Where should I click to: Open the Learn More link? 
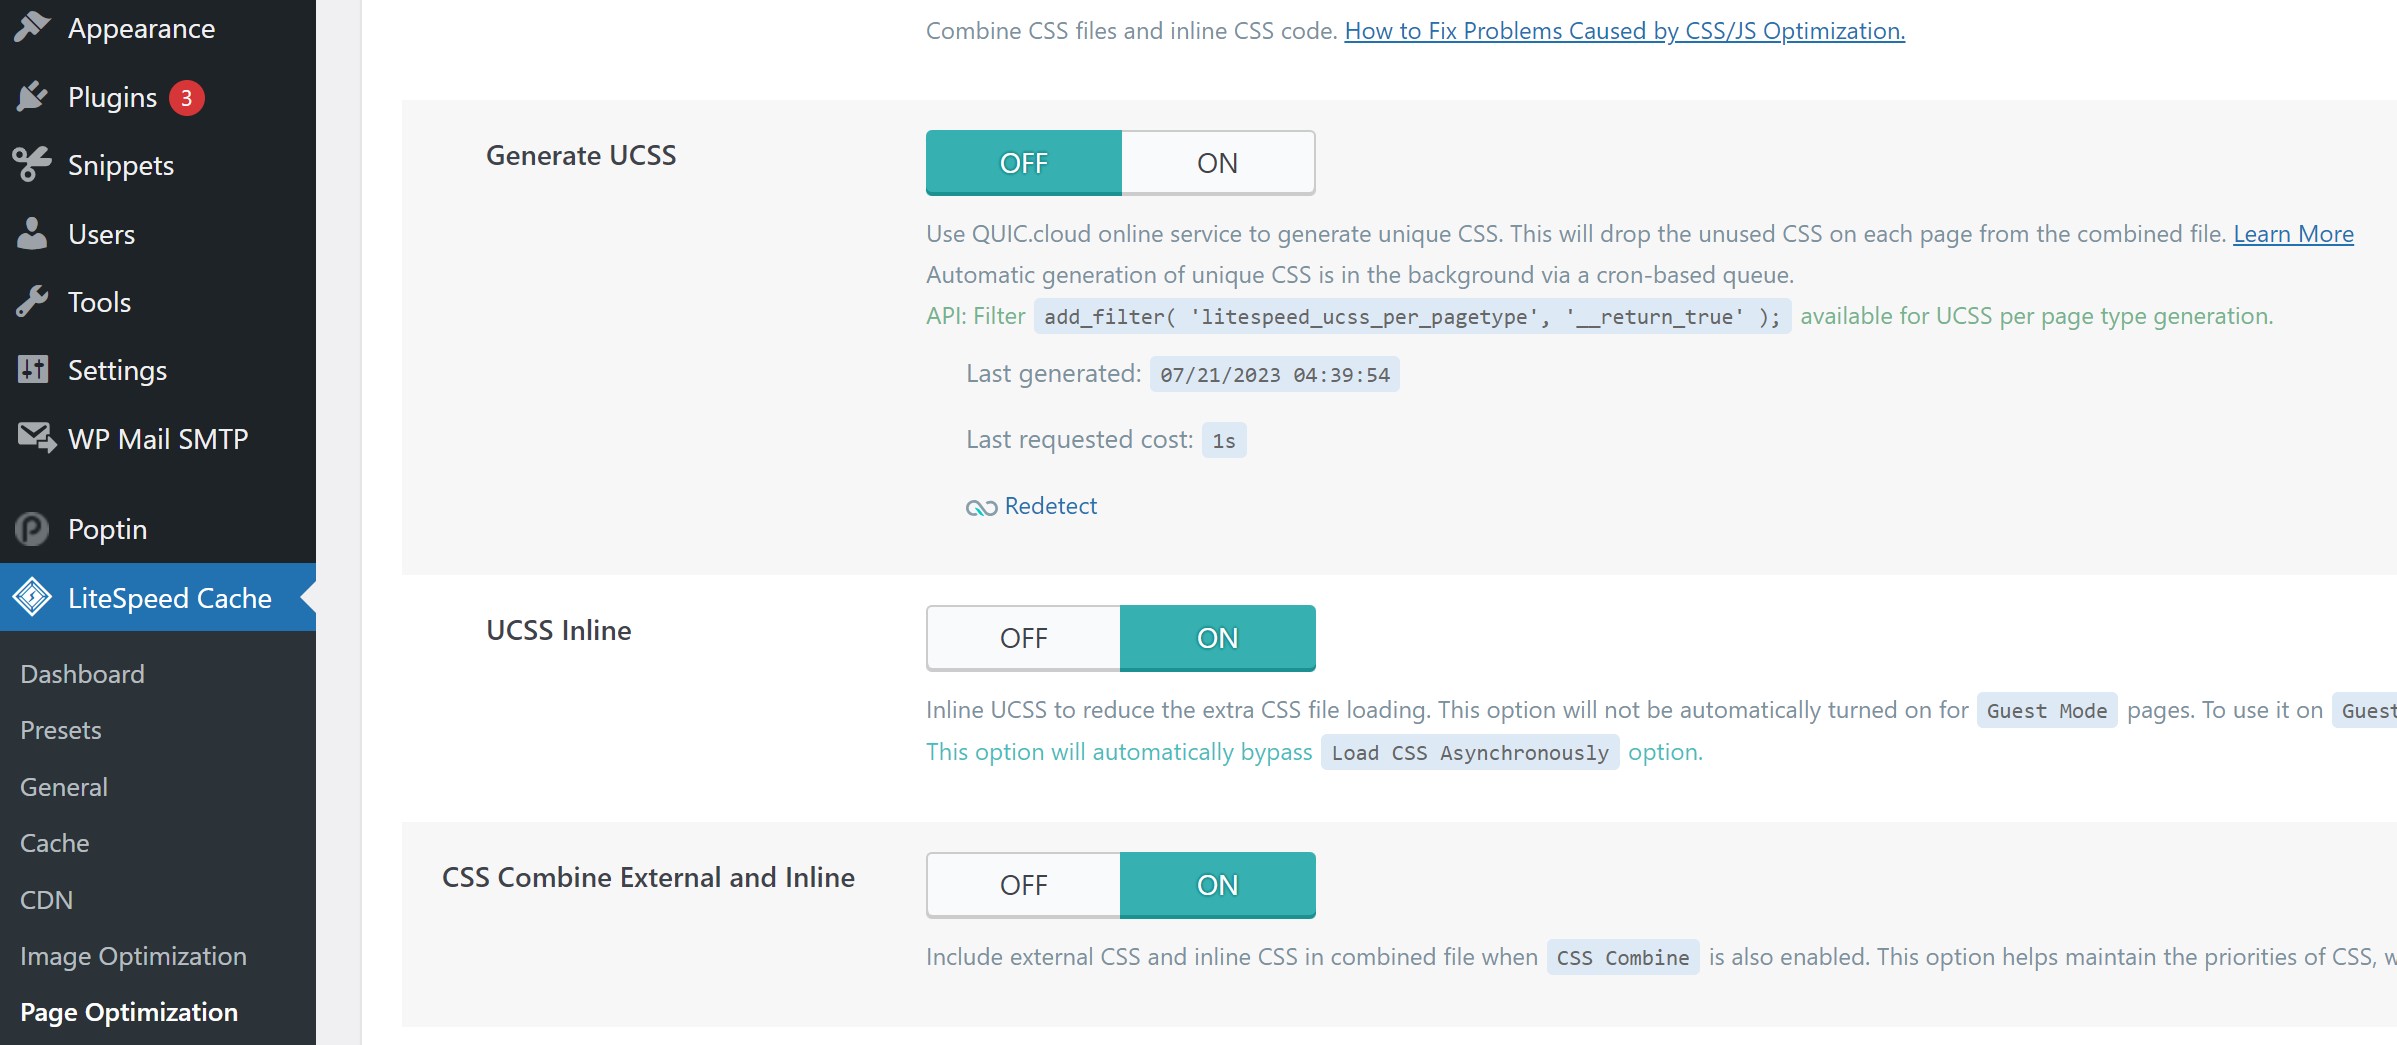click(2293, 234)
